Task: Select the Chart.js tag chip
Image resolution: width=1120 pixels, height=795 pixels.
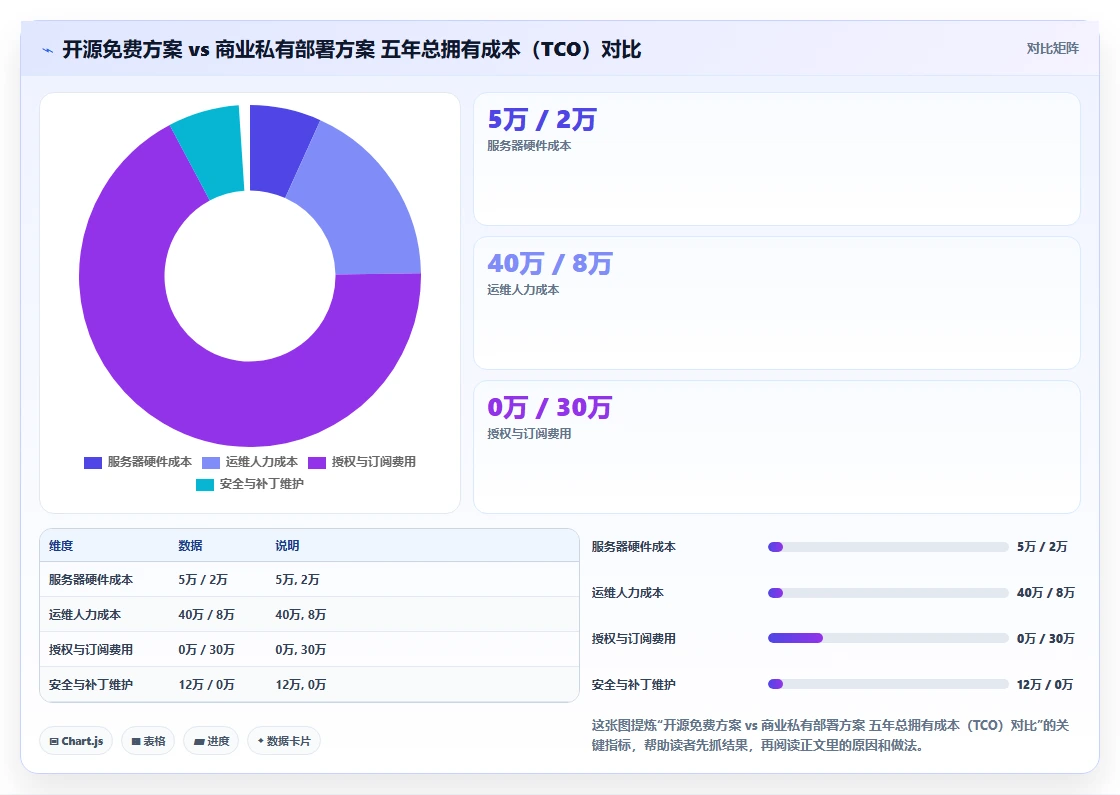Action: (76, 741)
